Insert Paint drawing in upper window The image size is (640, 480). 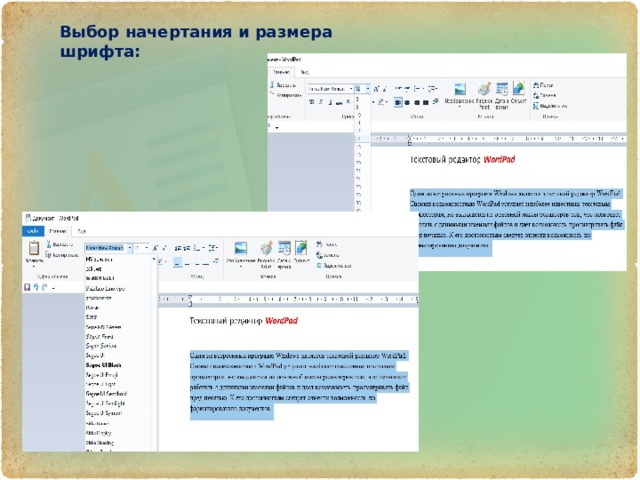point(484,89)
